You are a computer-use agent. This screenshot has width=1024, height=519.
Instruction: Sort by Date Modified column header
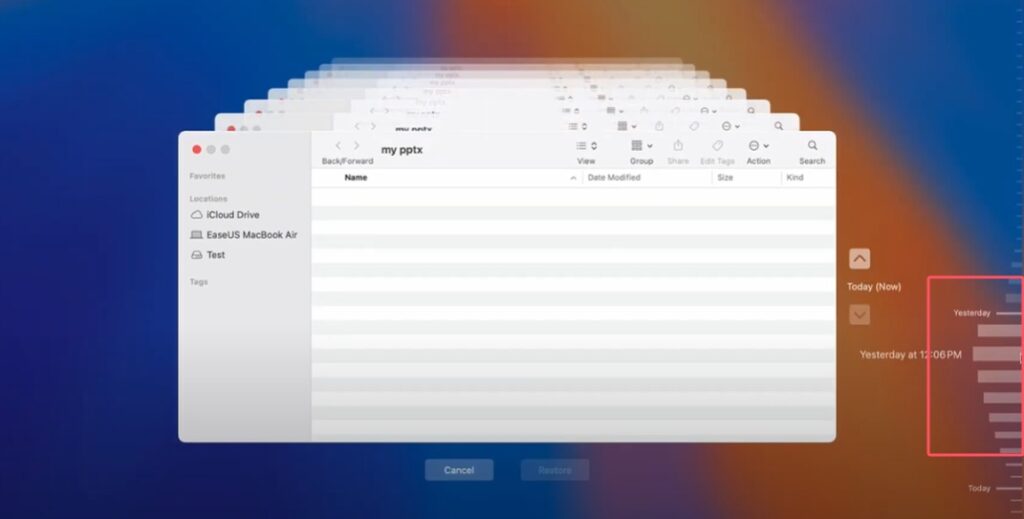click(x=614, y=178)
